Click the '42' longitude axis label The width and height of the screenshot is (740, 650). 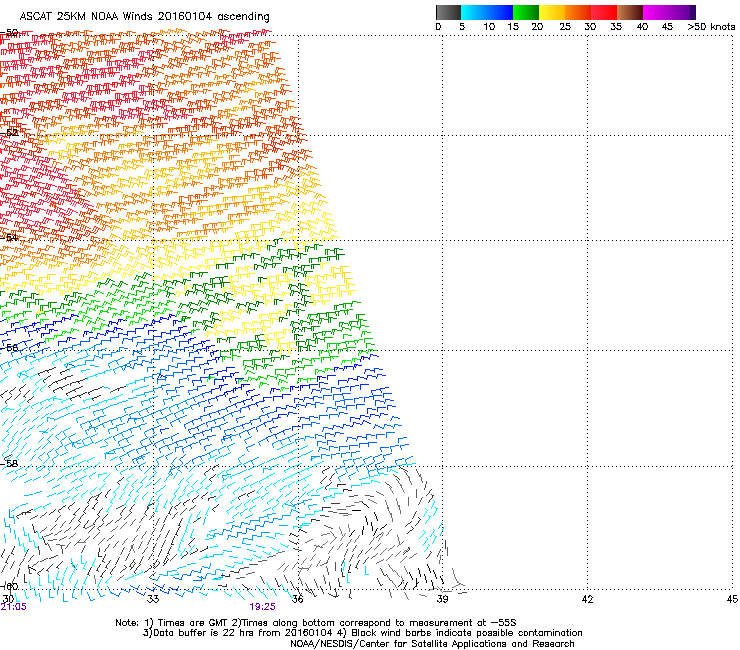click(x=587, y=599)
